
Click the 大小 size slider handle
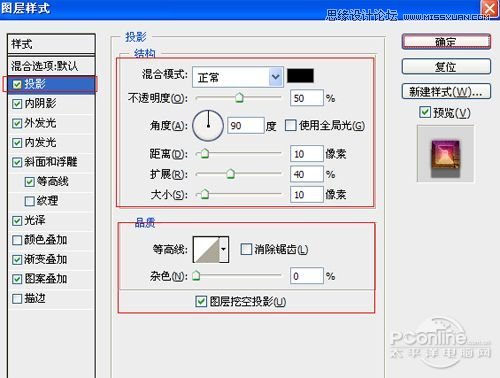pyautogui.click(x=205, y=194)
